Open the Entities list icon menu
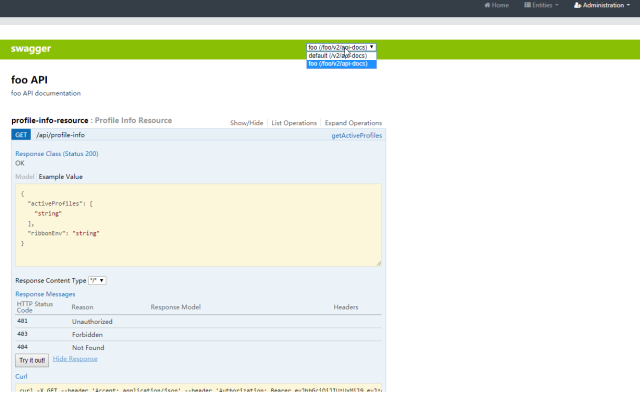Screen dimensions: 640x398 coord(527,5)
